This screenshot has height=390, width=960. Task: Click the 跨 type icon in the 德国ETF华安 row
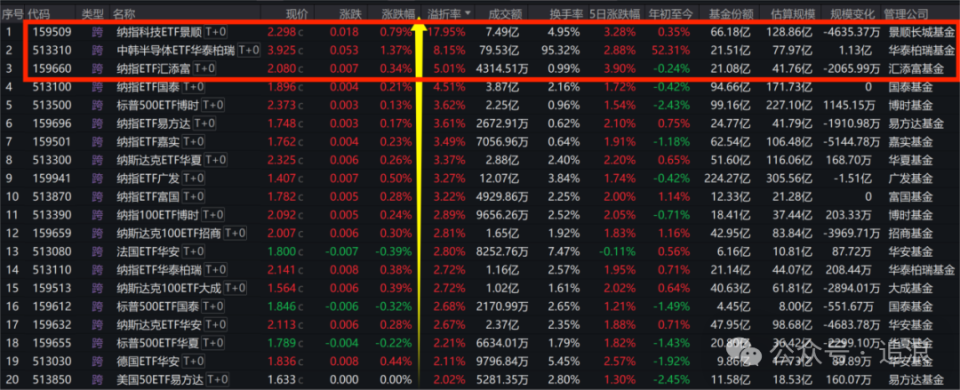pyautogui.click(x=97, y=361)
